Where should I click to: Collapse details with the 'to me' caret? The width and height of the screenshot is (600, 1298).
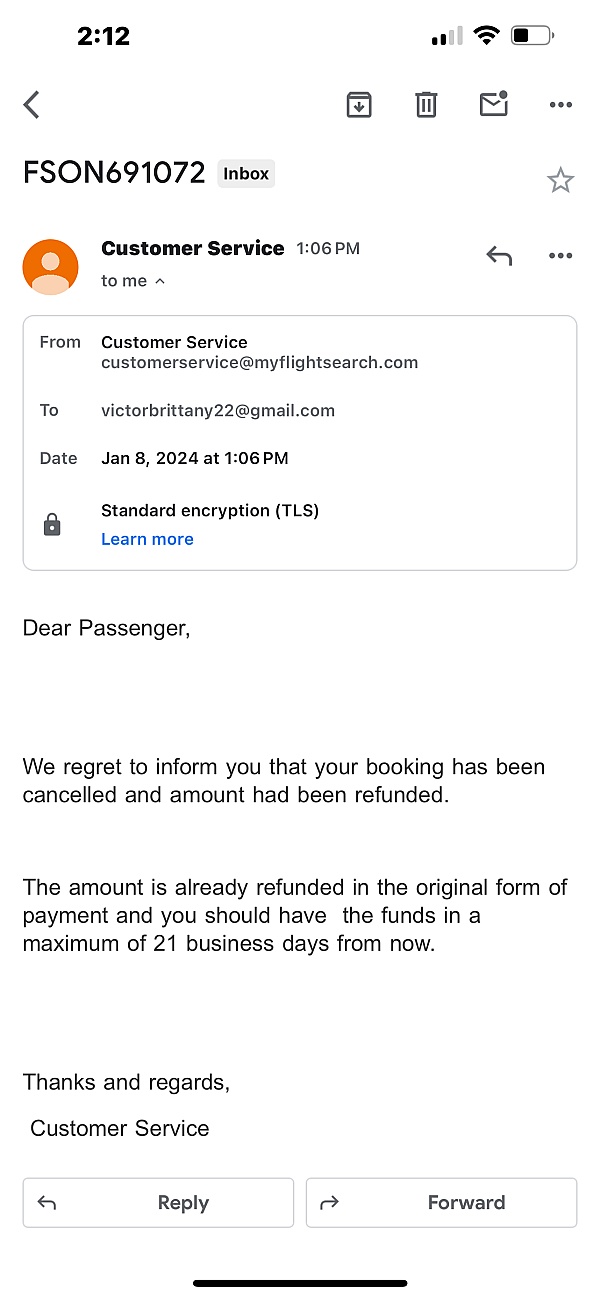tap(159, 282)
